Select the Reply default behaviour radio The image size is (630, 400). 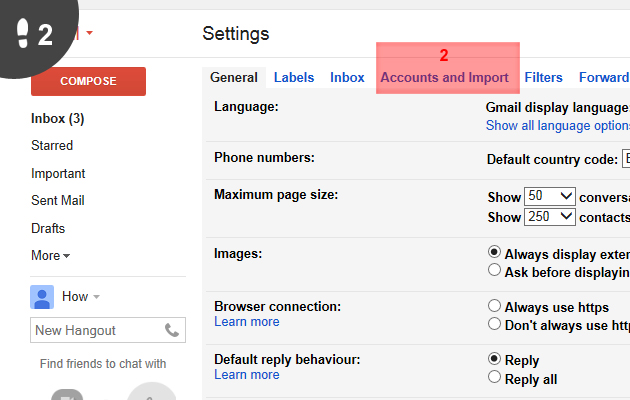pyautogui.click(x=494, y=358)
